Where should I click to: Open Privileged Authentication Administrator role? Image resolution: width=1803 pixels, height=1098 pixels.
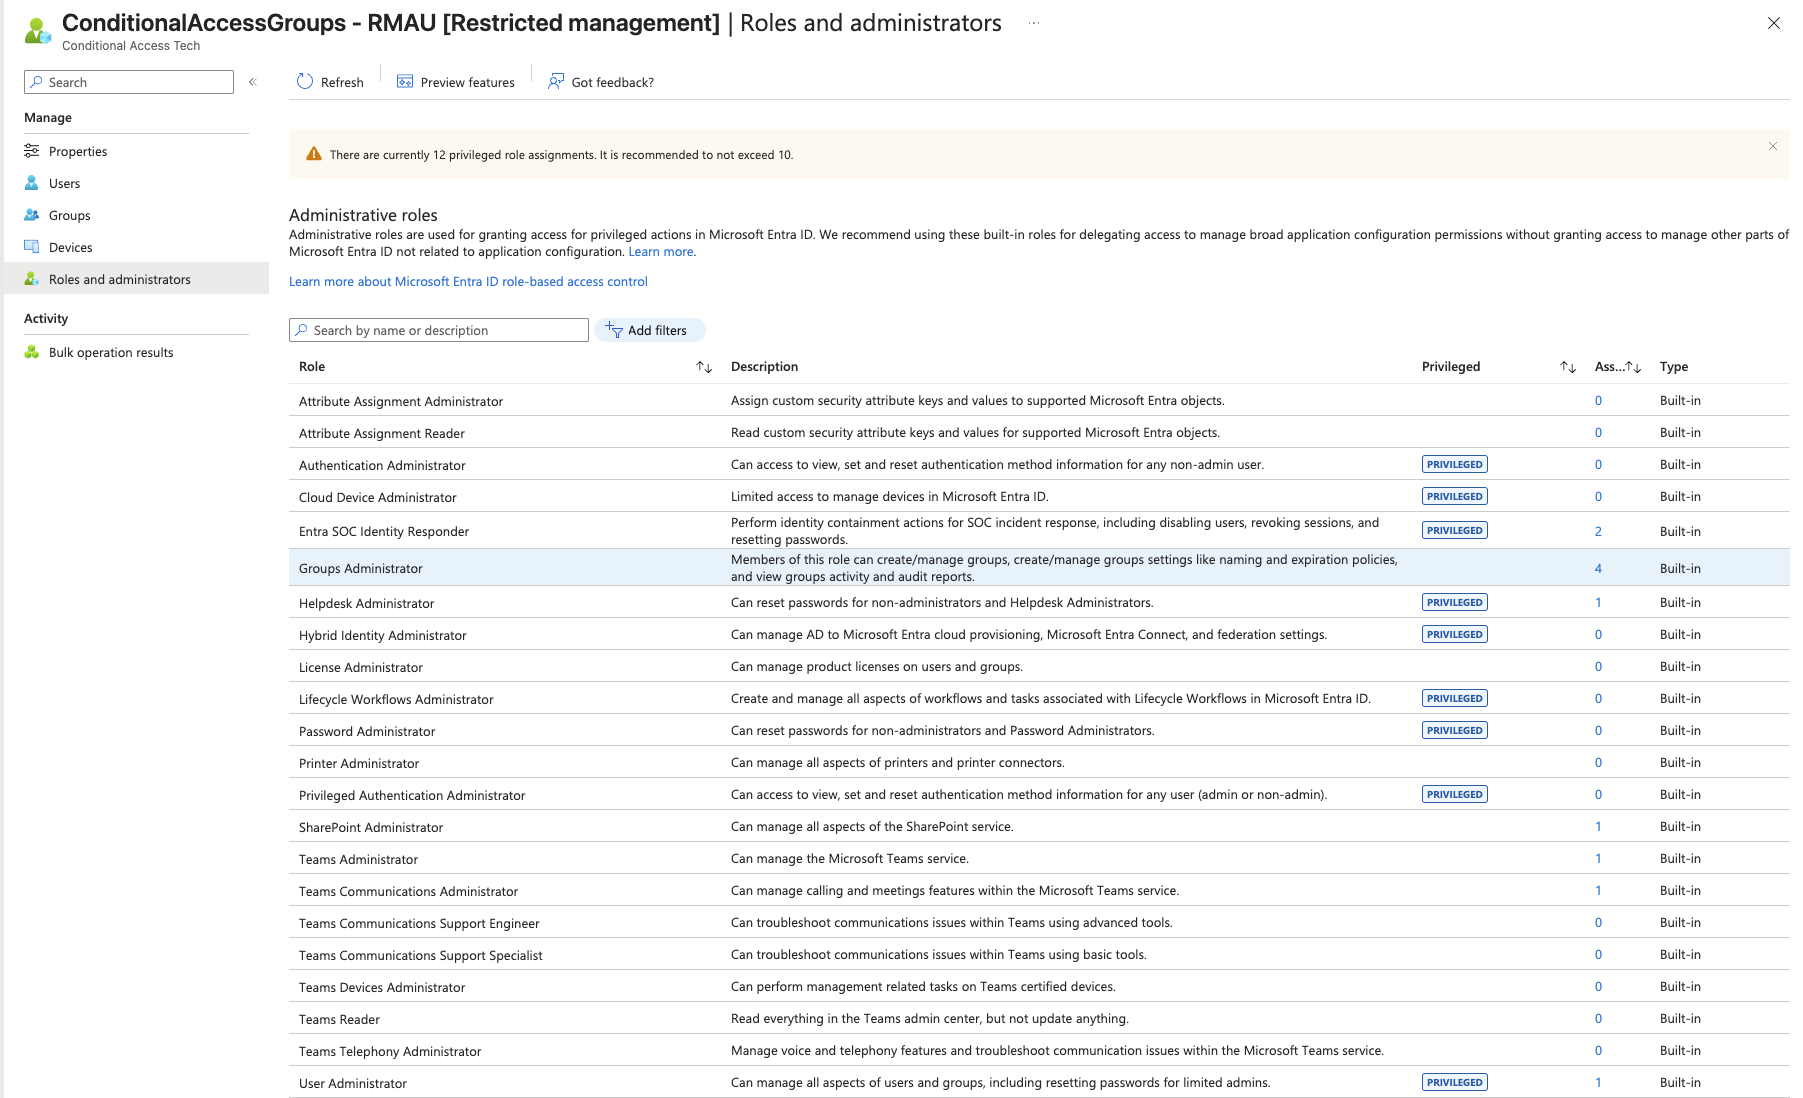(x=411, y=795)
